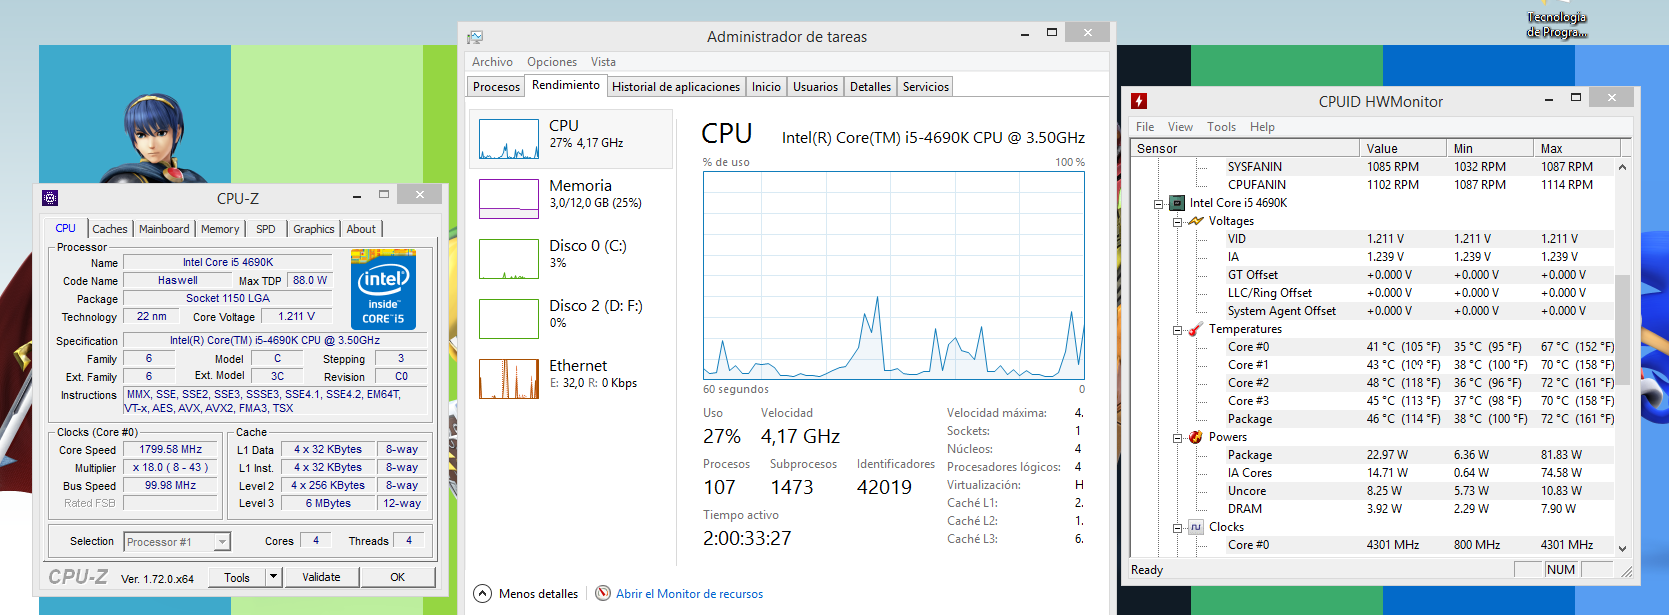
Task: Click the Min column header in HWMonitor
Action: 1490,148
